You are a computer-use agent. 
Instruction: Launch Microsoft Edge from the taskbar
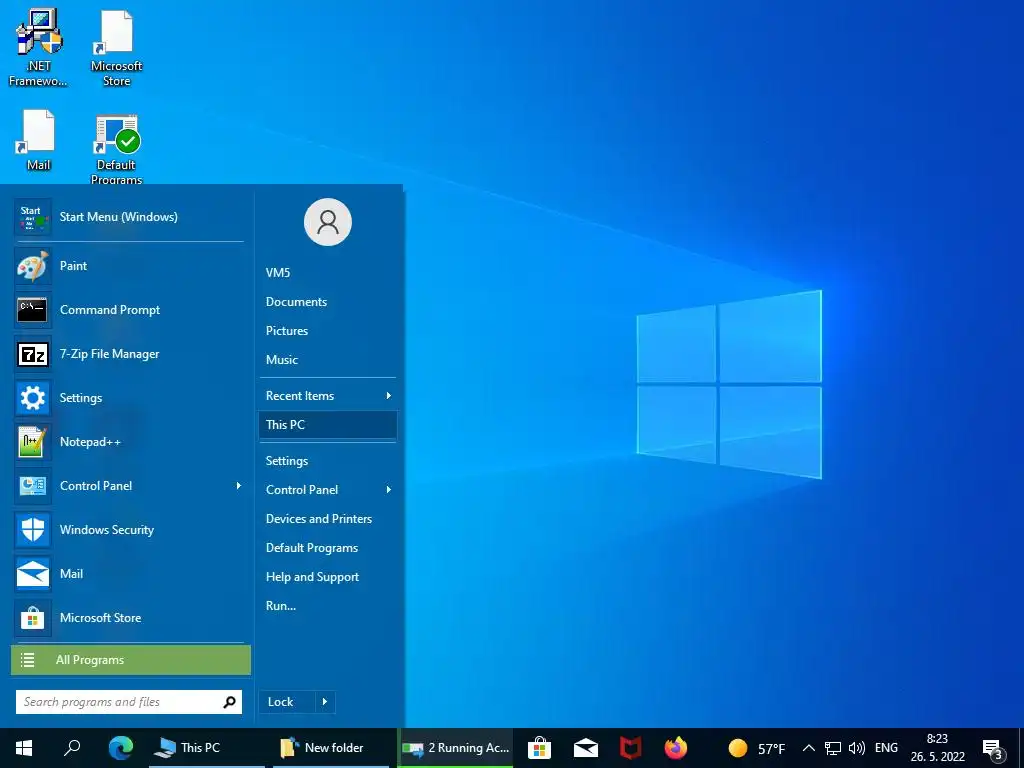tap(121, 748)
